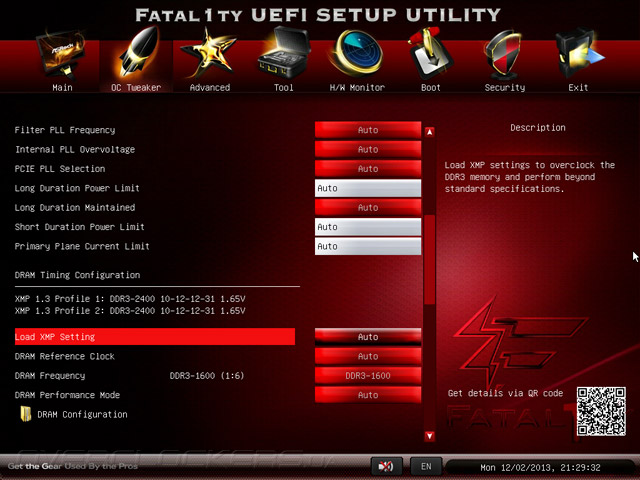Viewport: 640px width, 480px height.
Task: Click Long Duration Power Limit input field
Action: [x=368, y=188]
